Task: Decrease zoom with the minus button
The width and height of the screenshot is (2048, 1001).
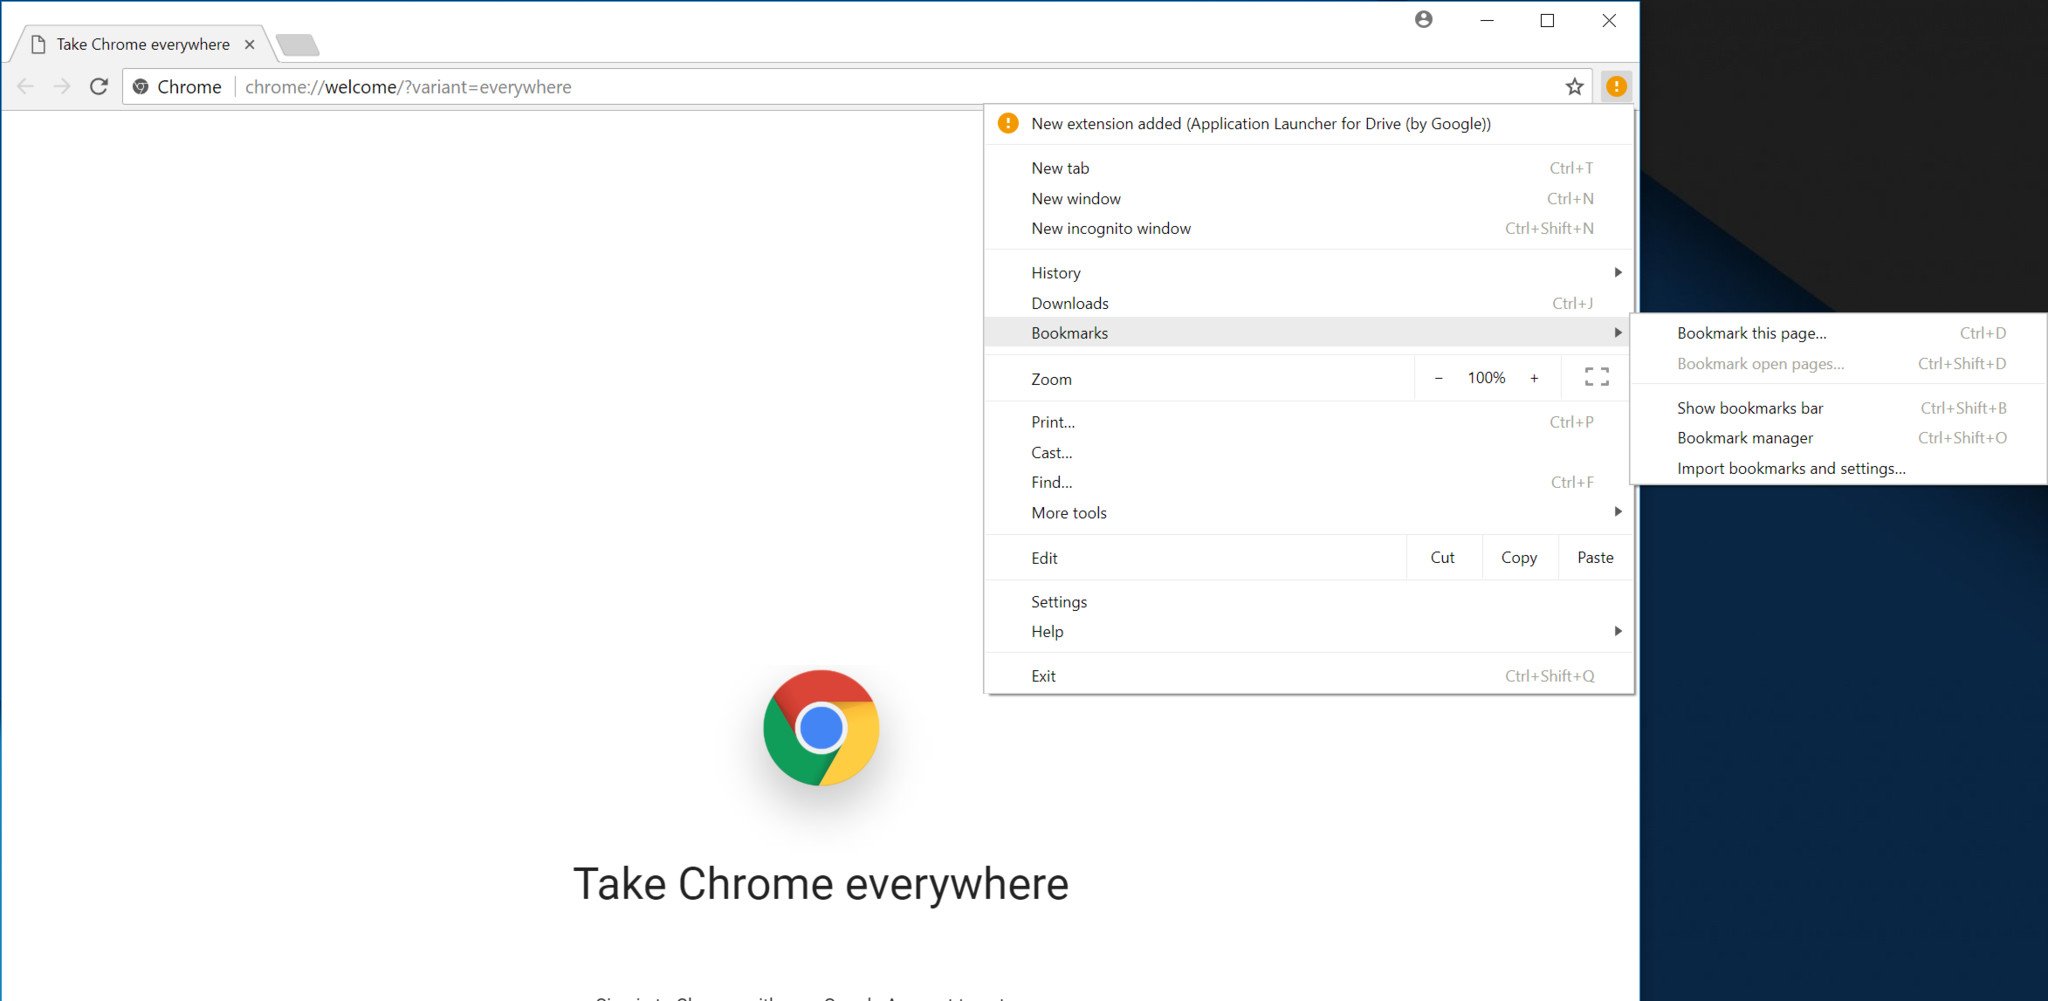Action: tap(1438, 378)
